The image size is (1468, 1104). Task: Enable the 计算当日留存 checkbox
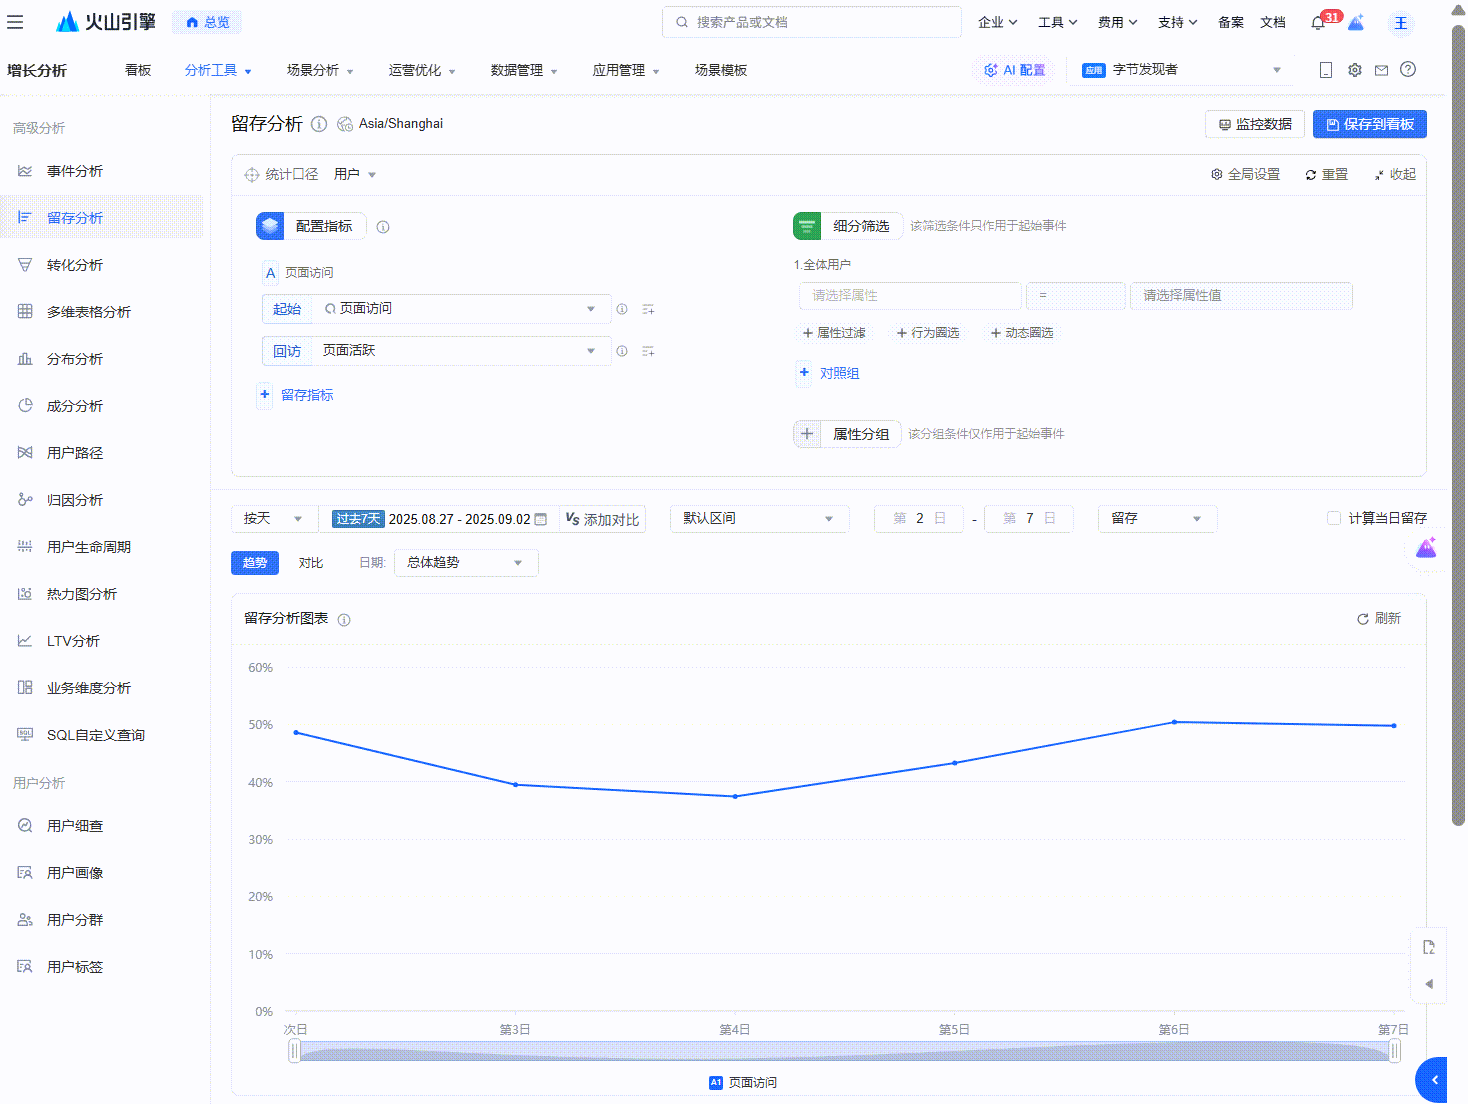pyautogui.click(x=1333, y=518)
